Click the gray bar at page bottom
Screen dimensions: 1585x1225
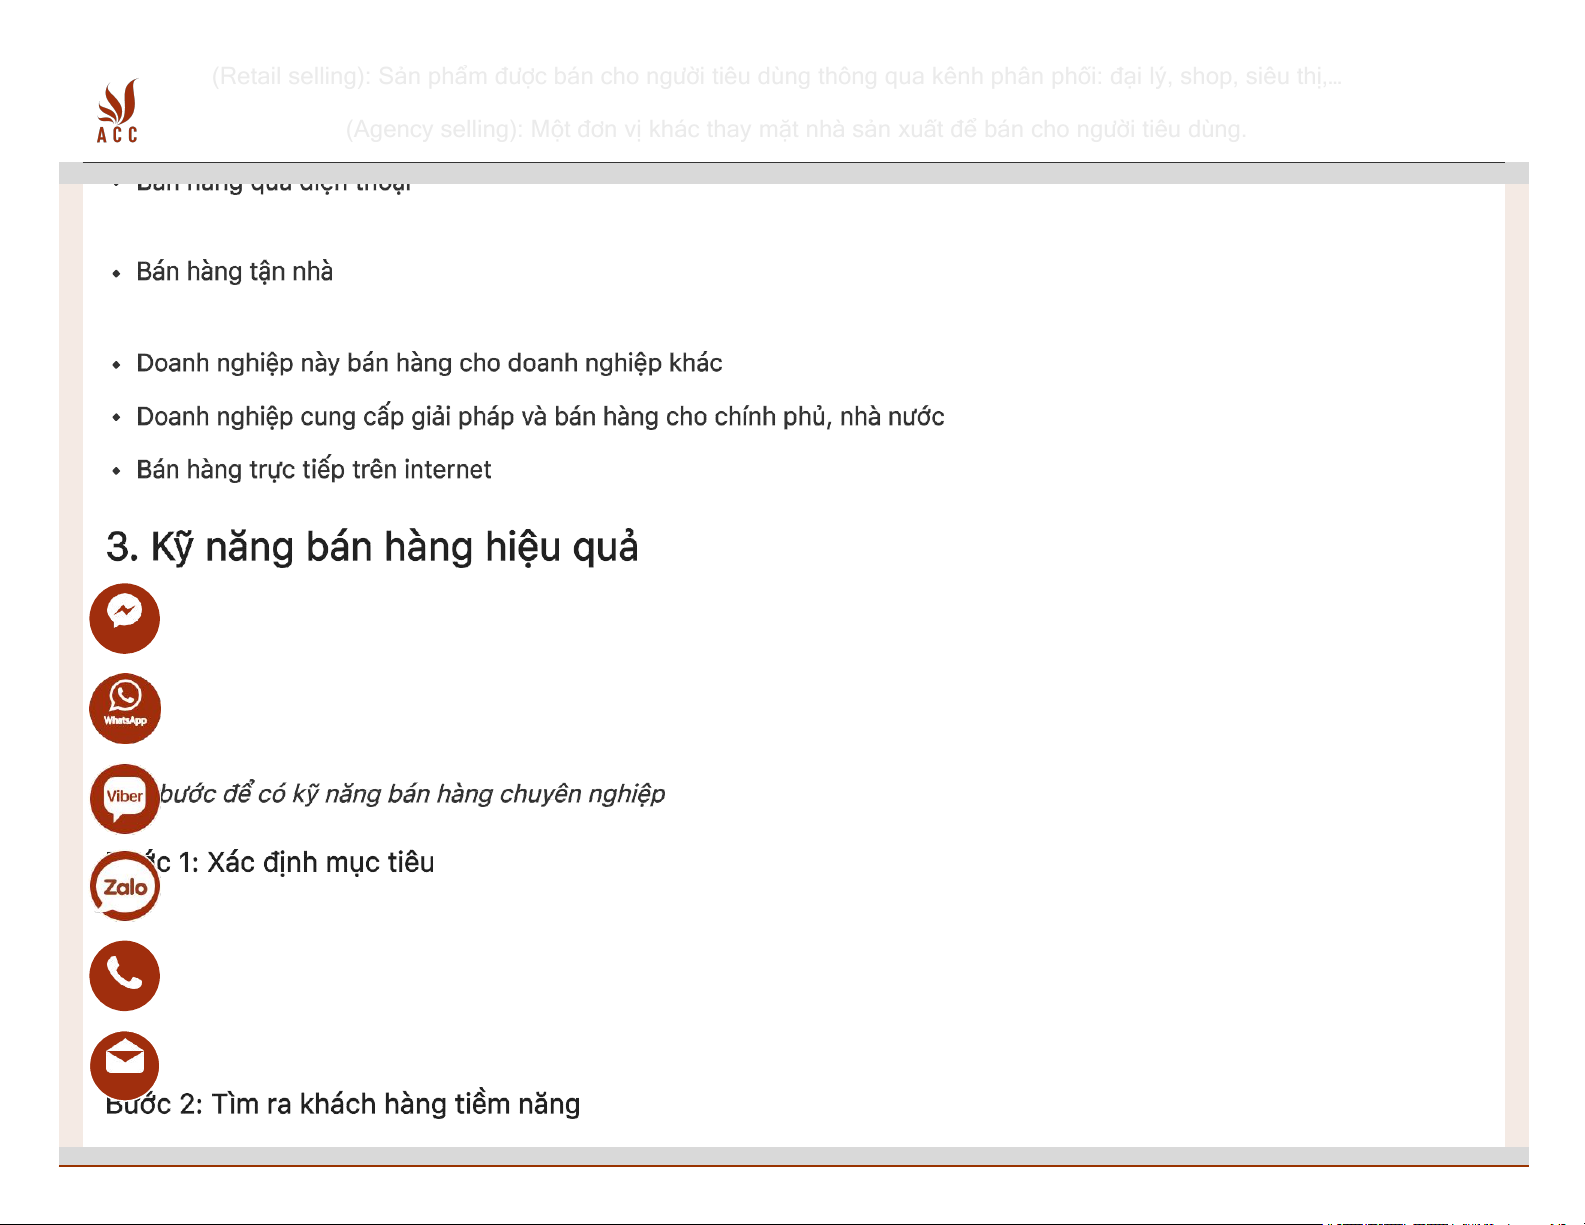tap(793, 1156)
